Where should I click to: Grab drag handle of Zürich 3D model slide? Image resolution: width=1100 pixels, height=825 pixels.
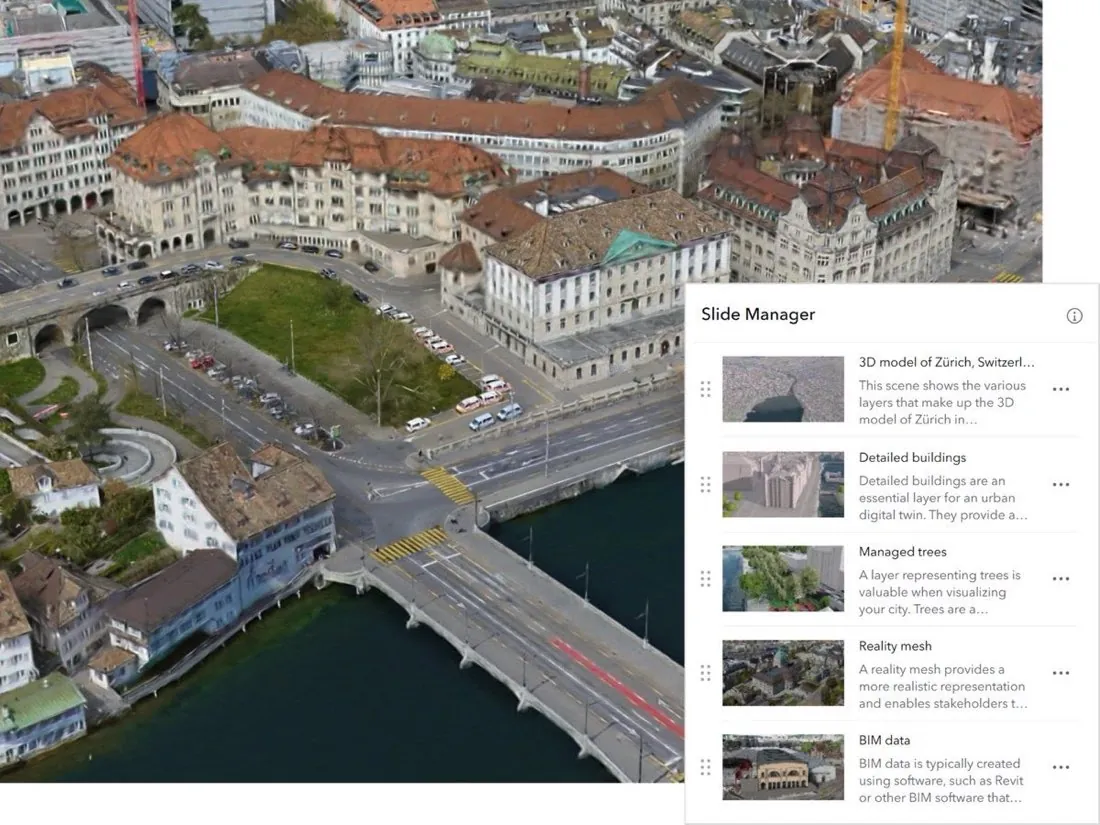coord(706,389)
